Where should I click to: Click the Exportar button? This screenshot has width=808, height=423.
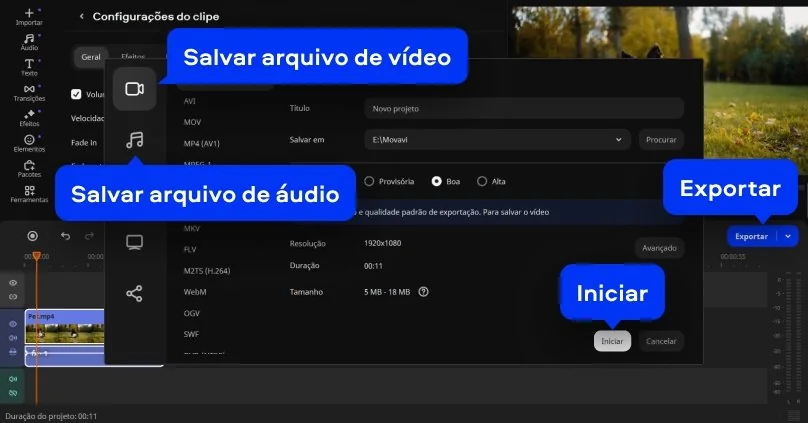[751, 236]
